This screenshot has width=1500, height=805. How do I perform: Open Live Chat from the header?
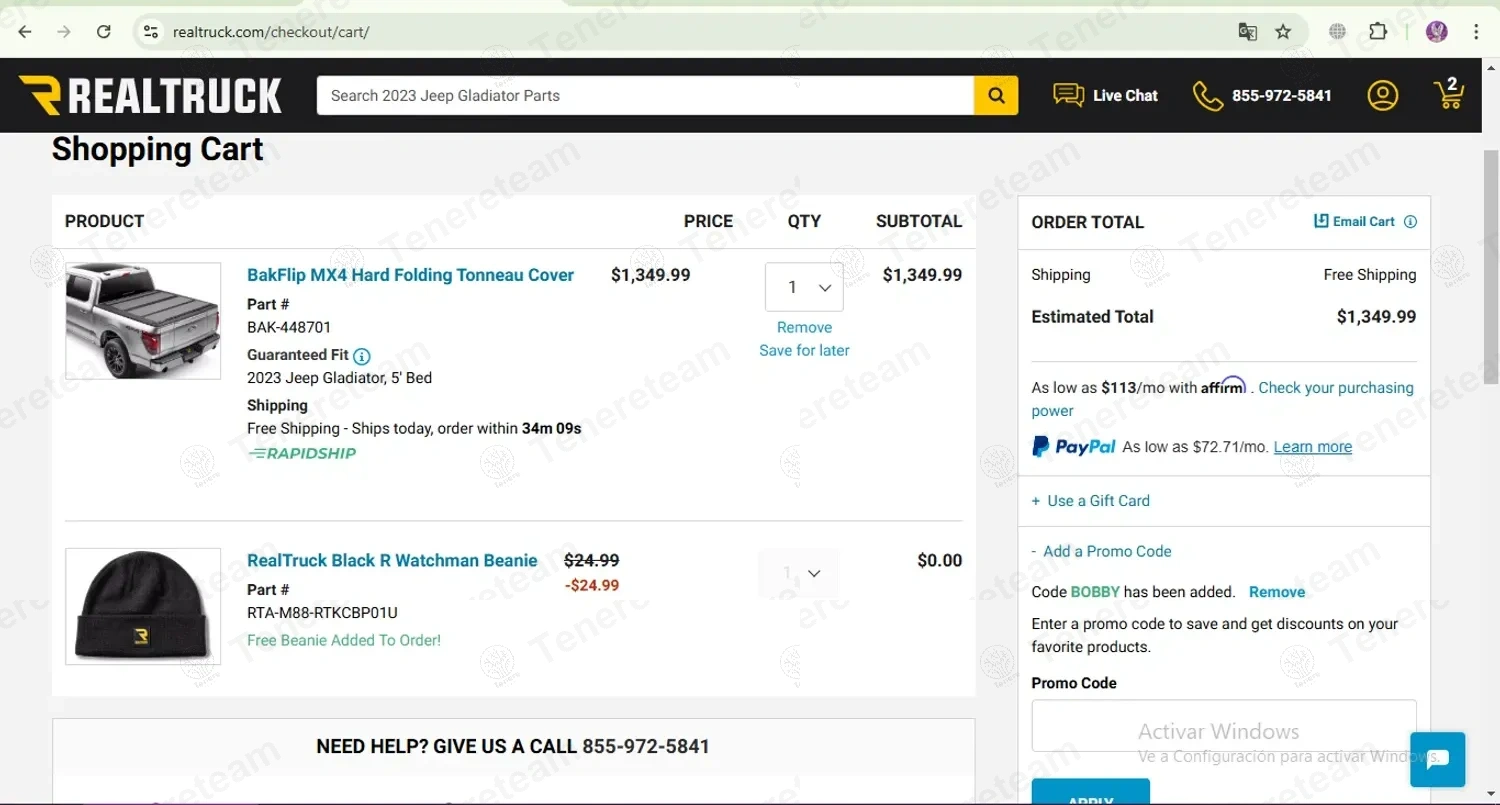1105,96
